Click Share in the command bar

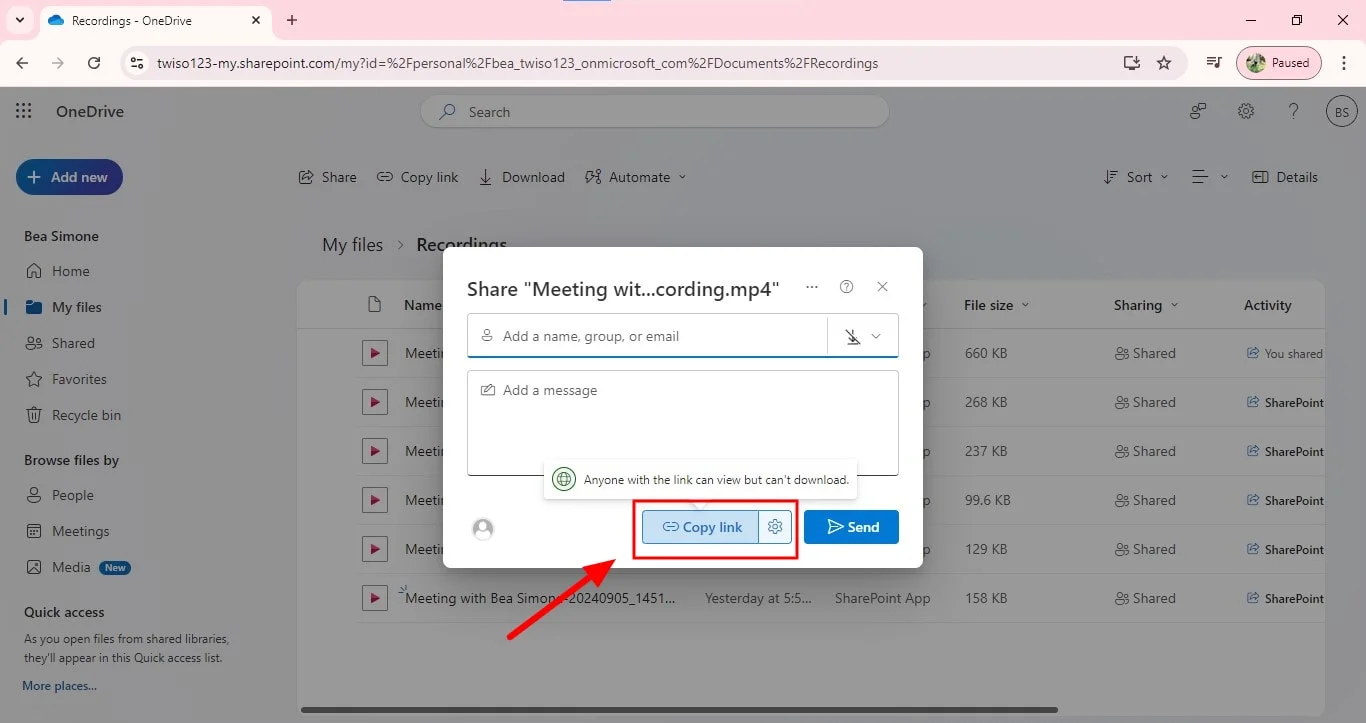(x=328, y=177)
